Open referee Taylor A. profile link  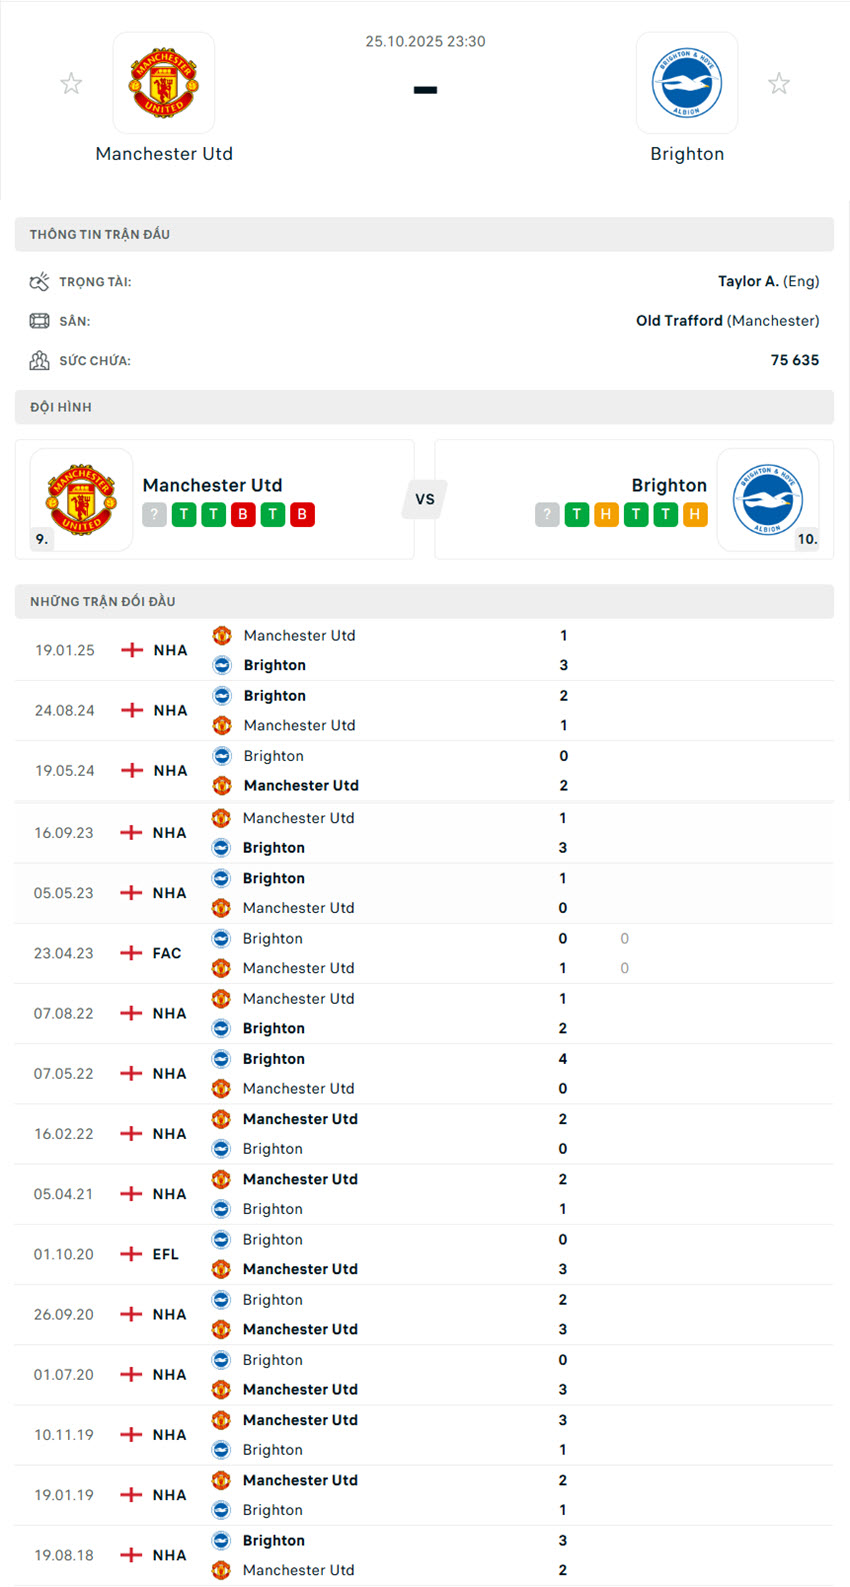(x=749, y=281)
